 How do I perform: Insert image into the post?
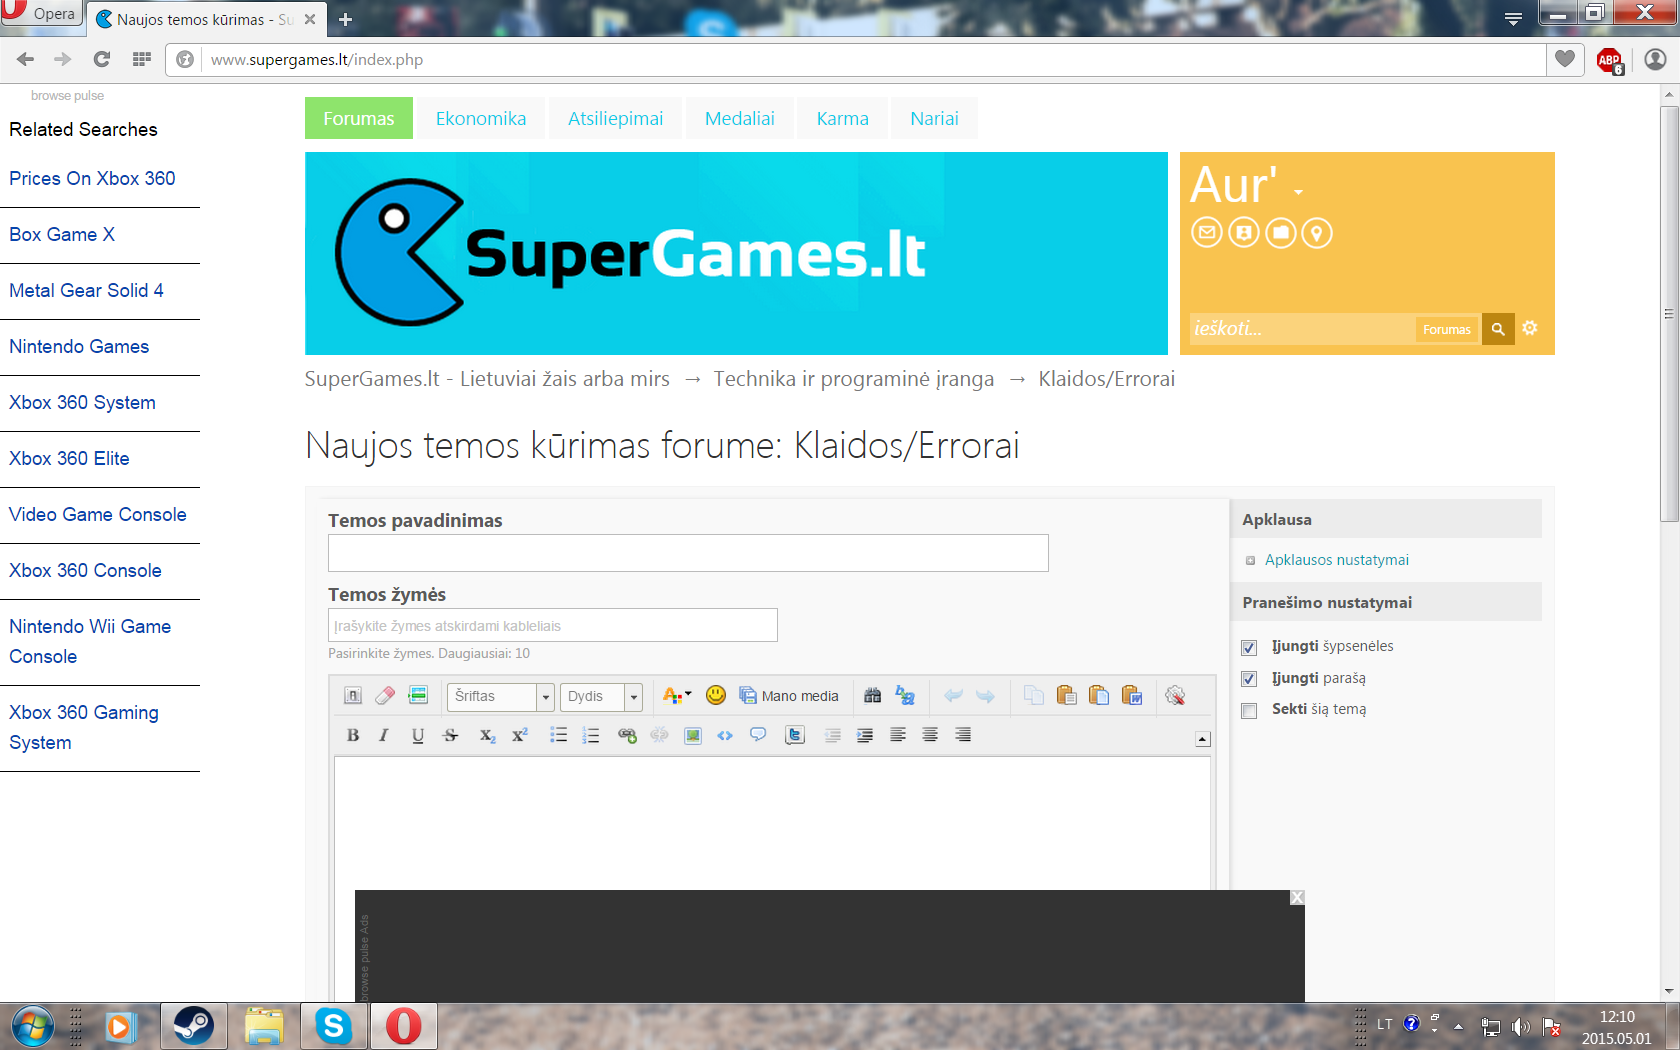point(692,735)
